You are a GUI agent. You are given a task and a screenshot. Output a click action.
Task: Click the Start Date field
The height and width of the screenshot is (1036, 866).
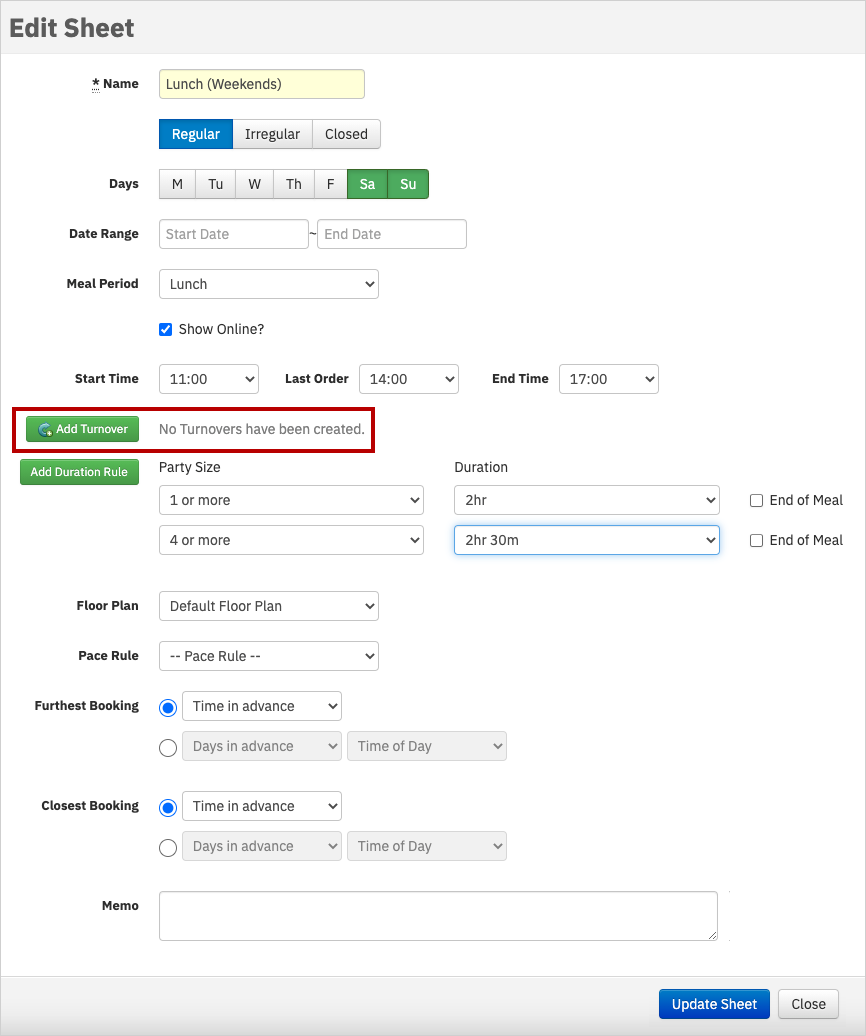[x=234, y=234]
